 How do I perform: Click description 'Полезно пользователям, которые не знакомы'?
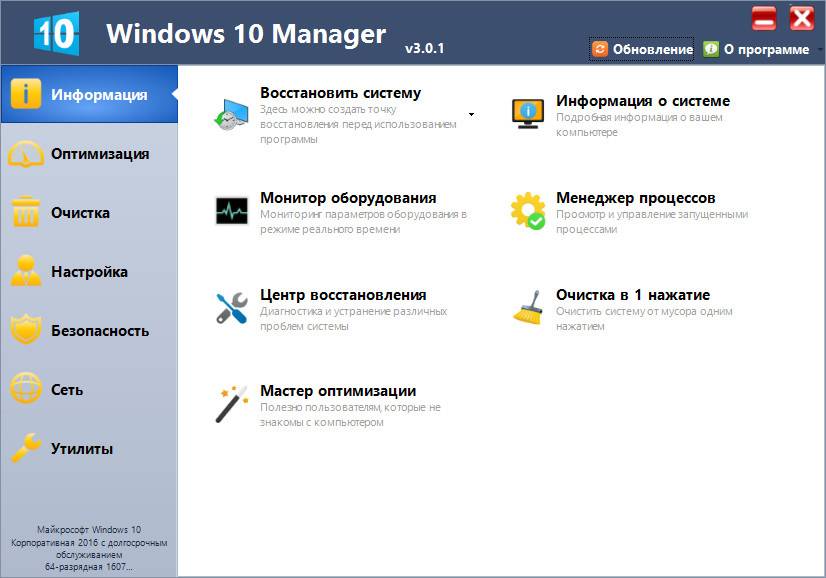tap(350, 415)
